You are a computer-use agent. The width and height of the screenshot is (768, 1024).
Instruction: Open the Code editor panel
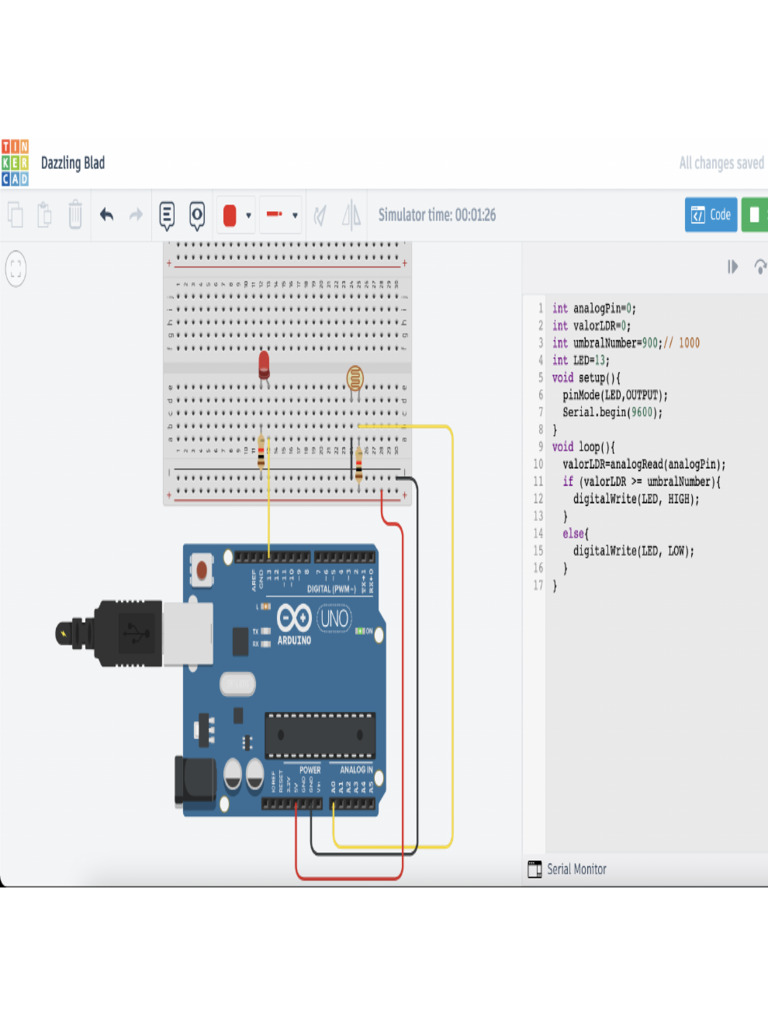tap(710, 215)
